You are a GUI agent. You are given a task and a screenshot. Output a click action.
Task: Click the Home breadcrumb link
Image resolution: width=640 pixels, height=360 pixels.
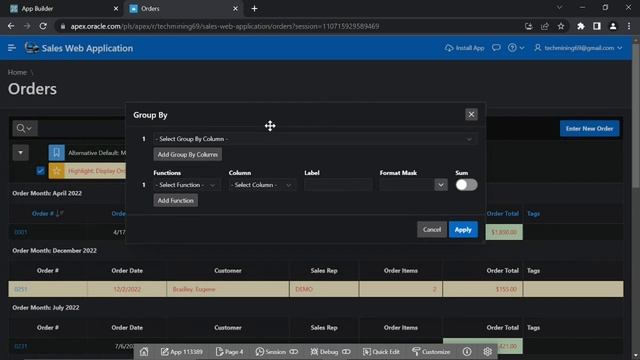[x=17, y=72]
